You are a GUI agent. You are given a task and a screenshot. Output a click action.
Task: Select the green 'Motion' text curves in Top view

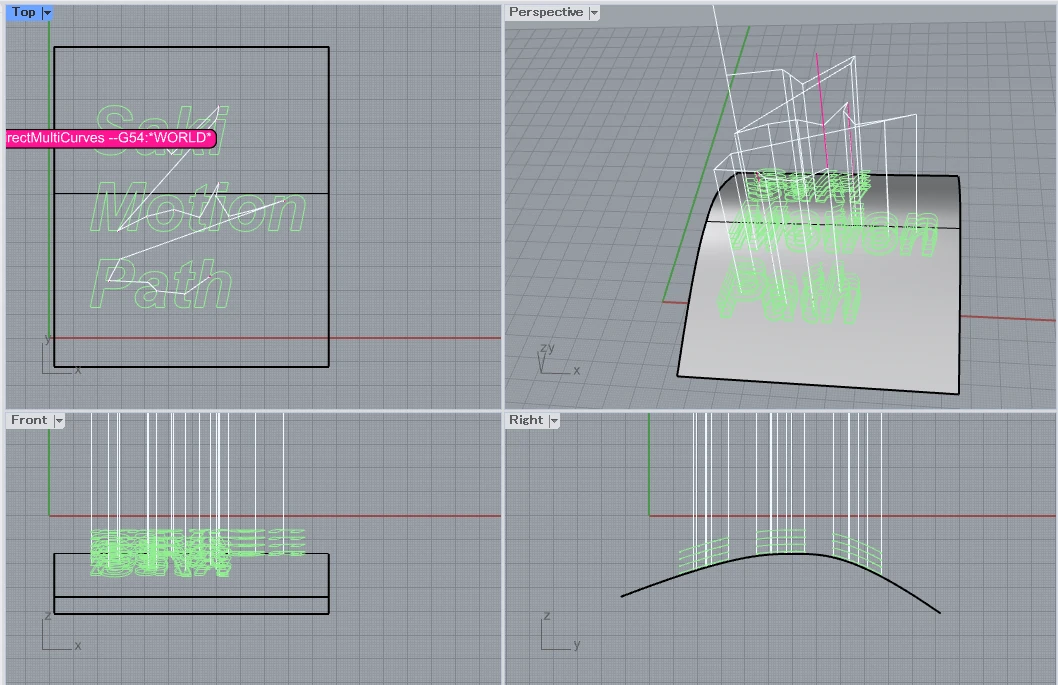198,209
